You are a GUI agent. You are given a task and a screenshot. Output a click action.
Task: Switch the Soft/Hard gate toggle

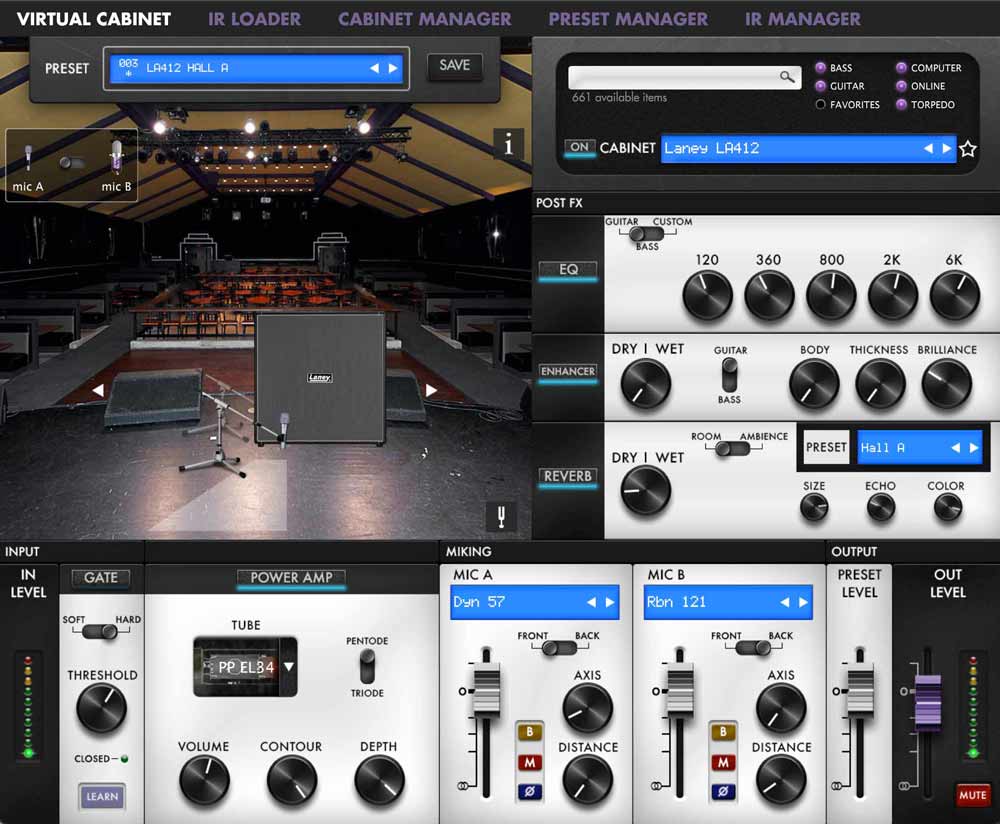pos(100,631)
